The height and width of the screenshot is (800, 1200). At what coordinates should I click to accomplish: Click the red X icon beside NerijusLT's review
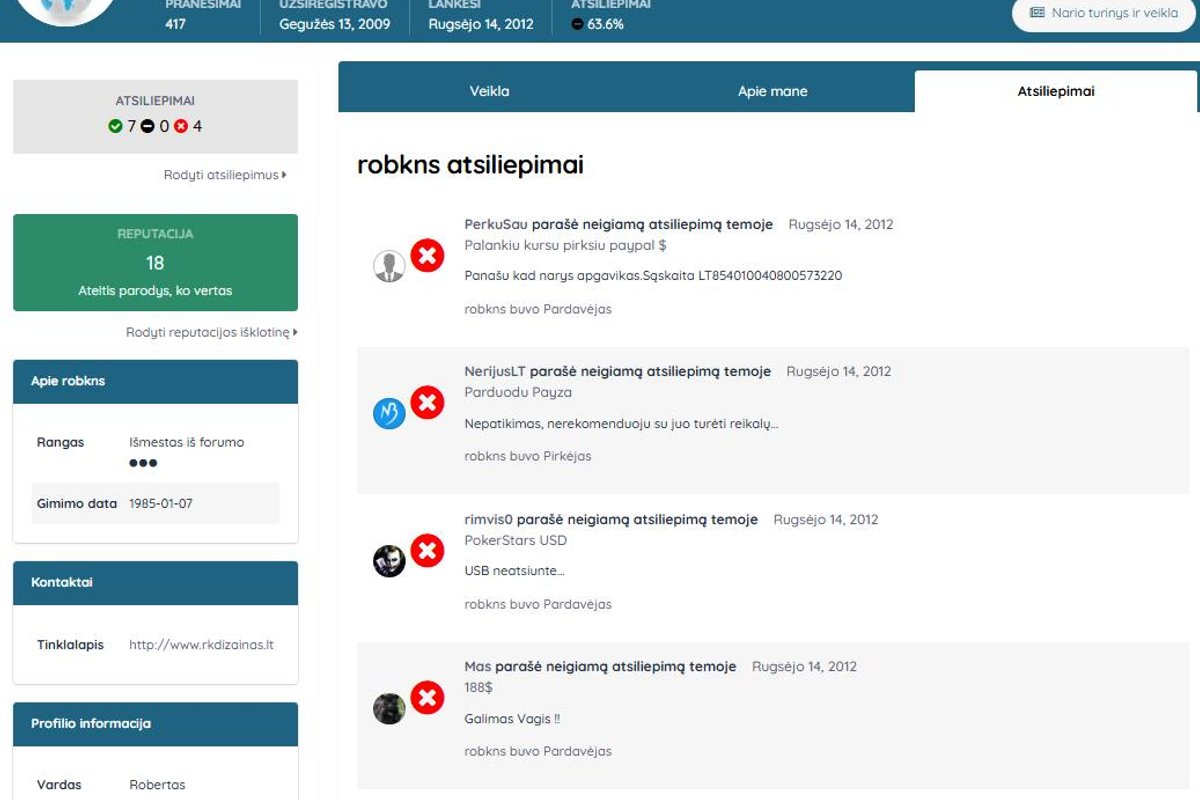[x=427, y=402]
